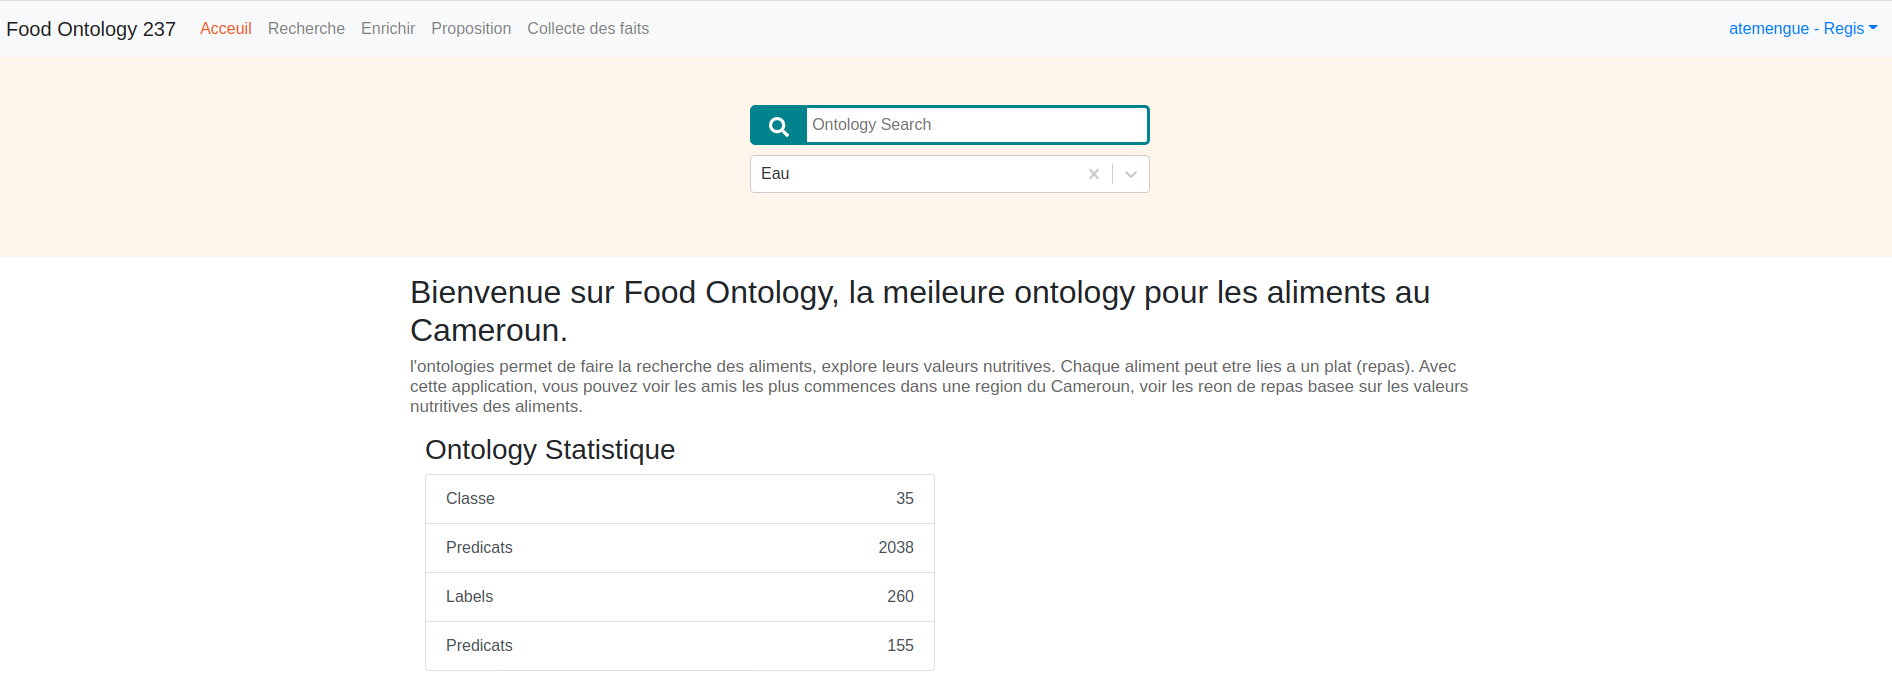Click the Food Ontology 237 brand link
1892x694 pixels.
pyautogui.click(x=91, y=29)
